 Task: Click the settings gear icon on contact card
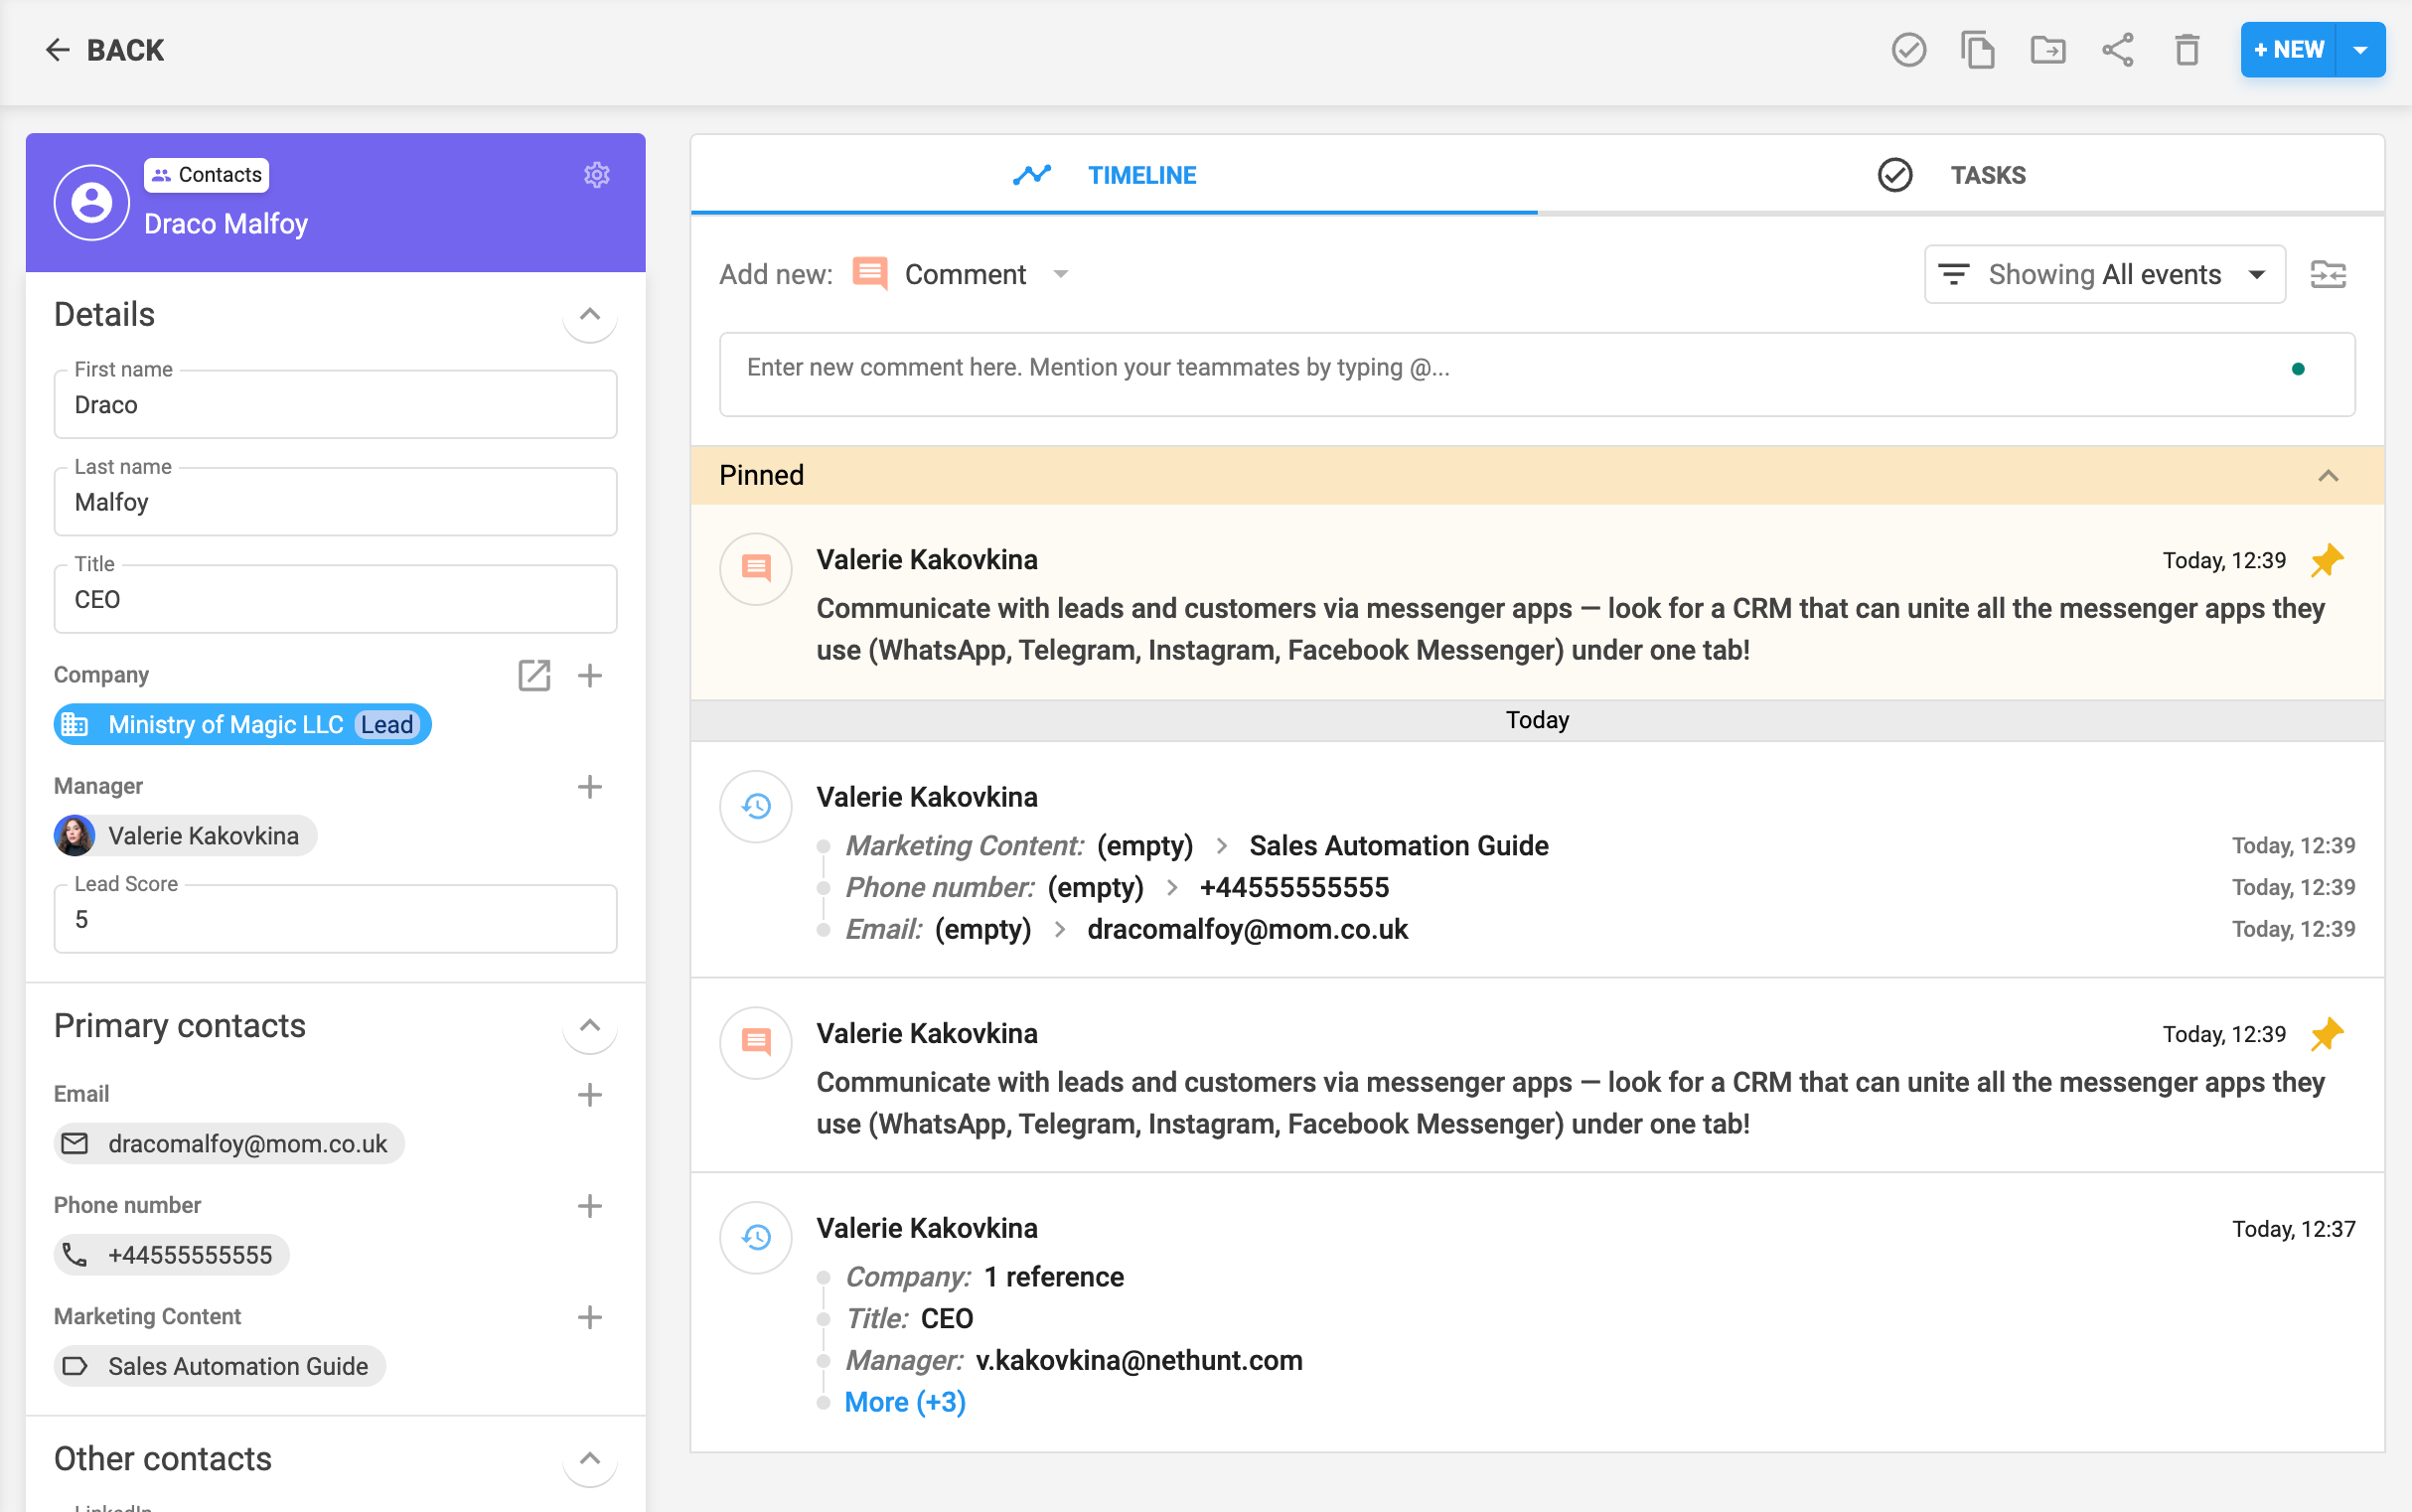point(597,174)
